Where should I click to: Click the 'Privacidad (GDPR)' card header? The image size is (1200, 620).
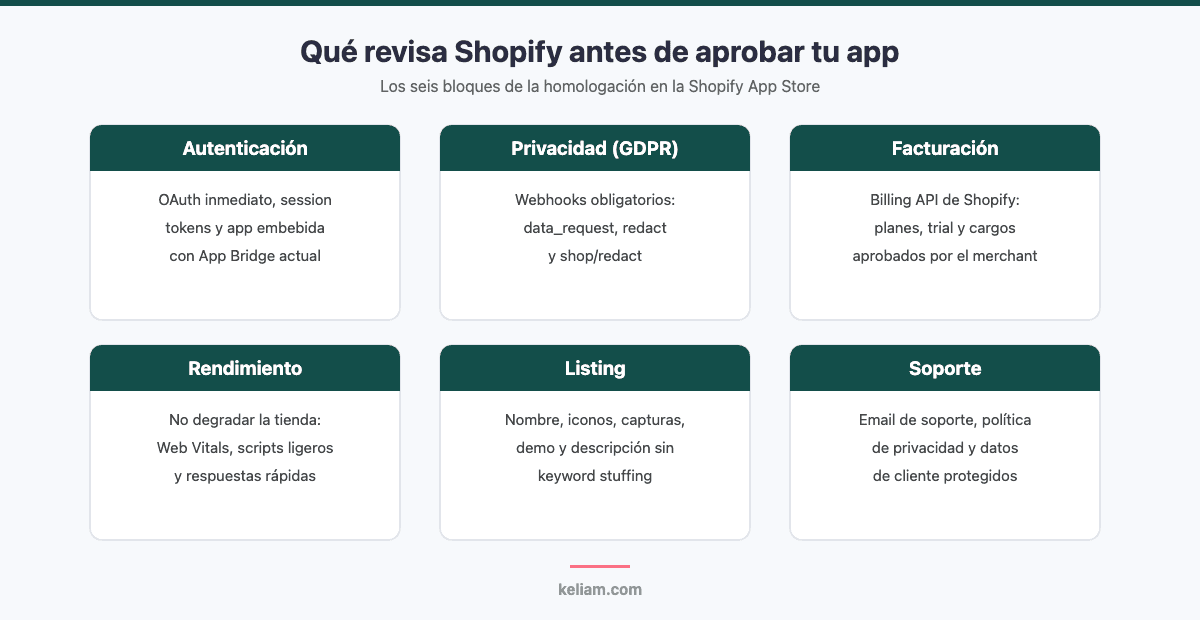595,148
